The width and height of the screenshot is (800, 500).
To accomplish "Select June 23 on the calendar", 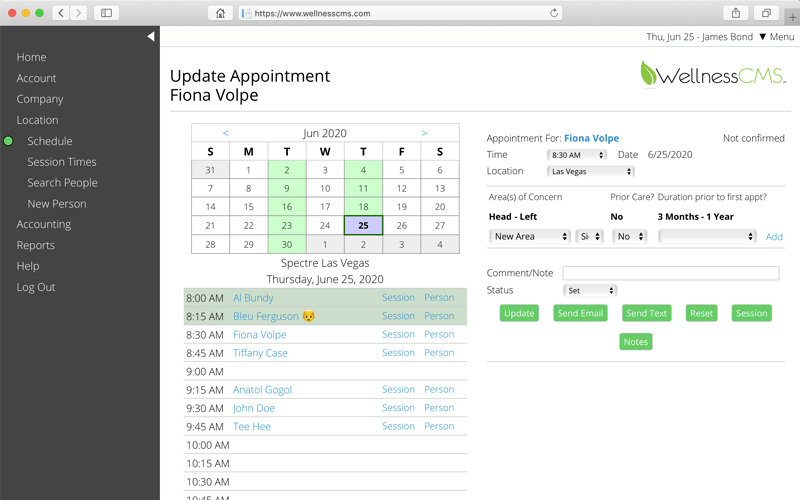I will [287, 226].
